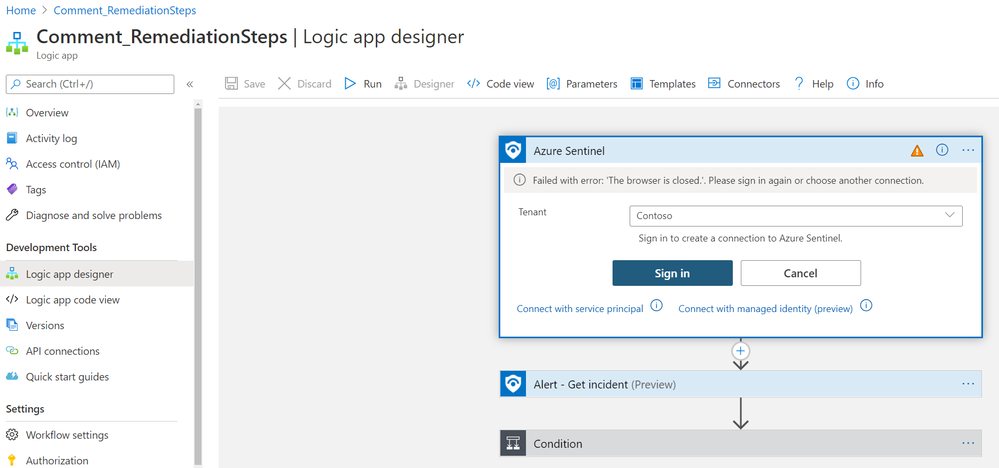Click the API connections link icon
Viewport: 999px width, 468px height.
pos(12,351)
